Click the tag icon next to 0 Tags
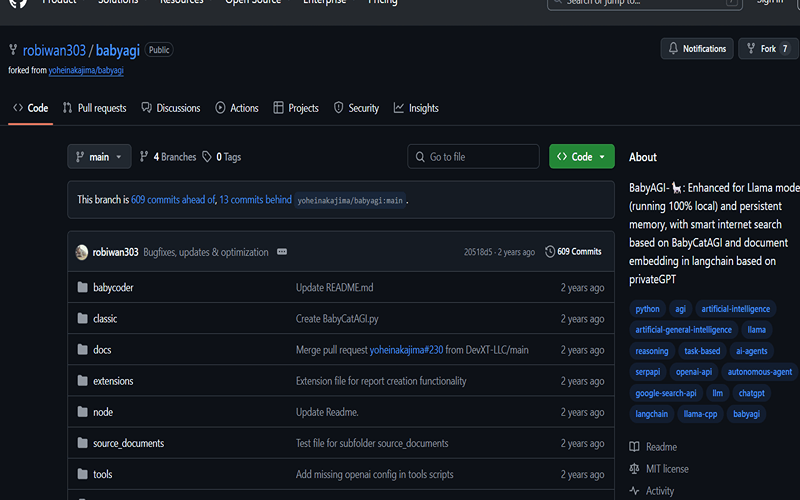 pyautogui.click(x=207, y=157)
